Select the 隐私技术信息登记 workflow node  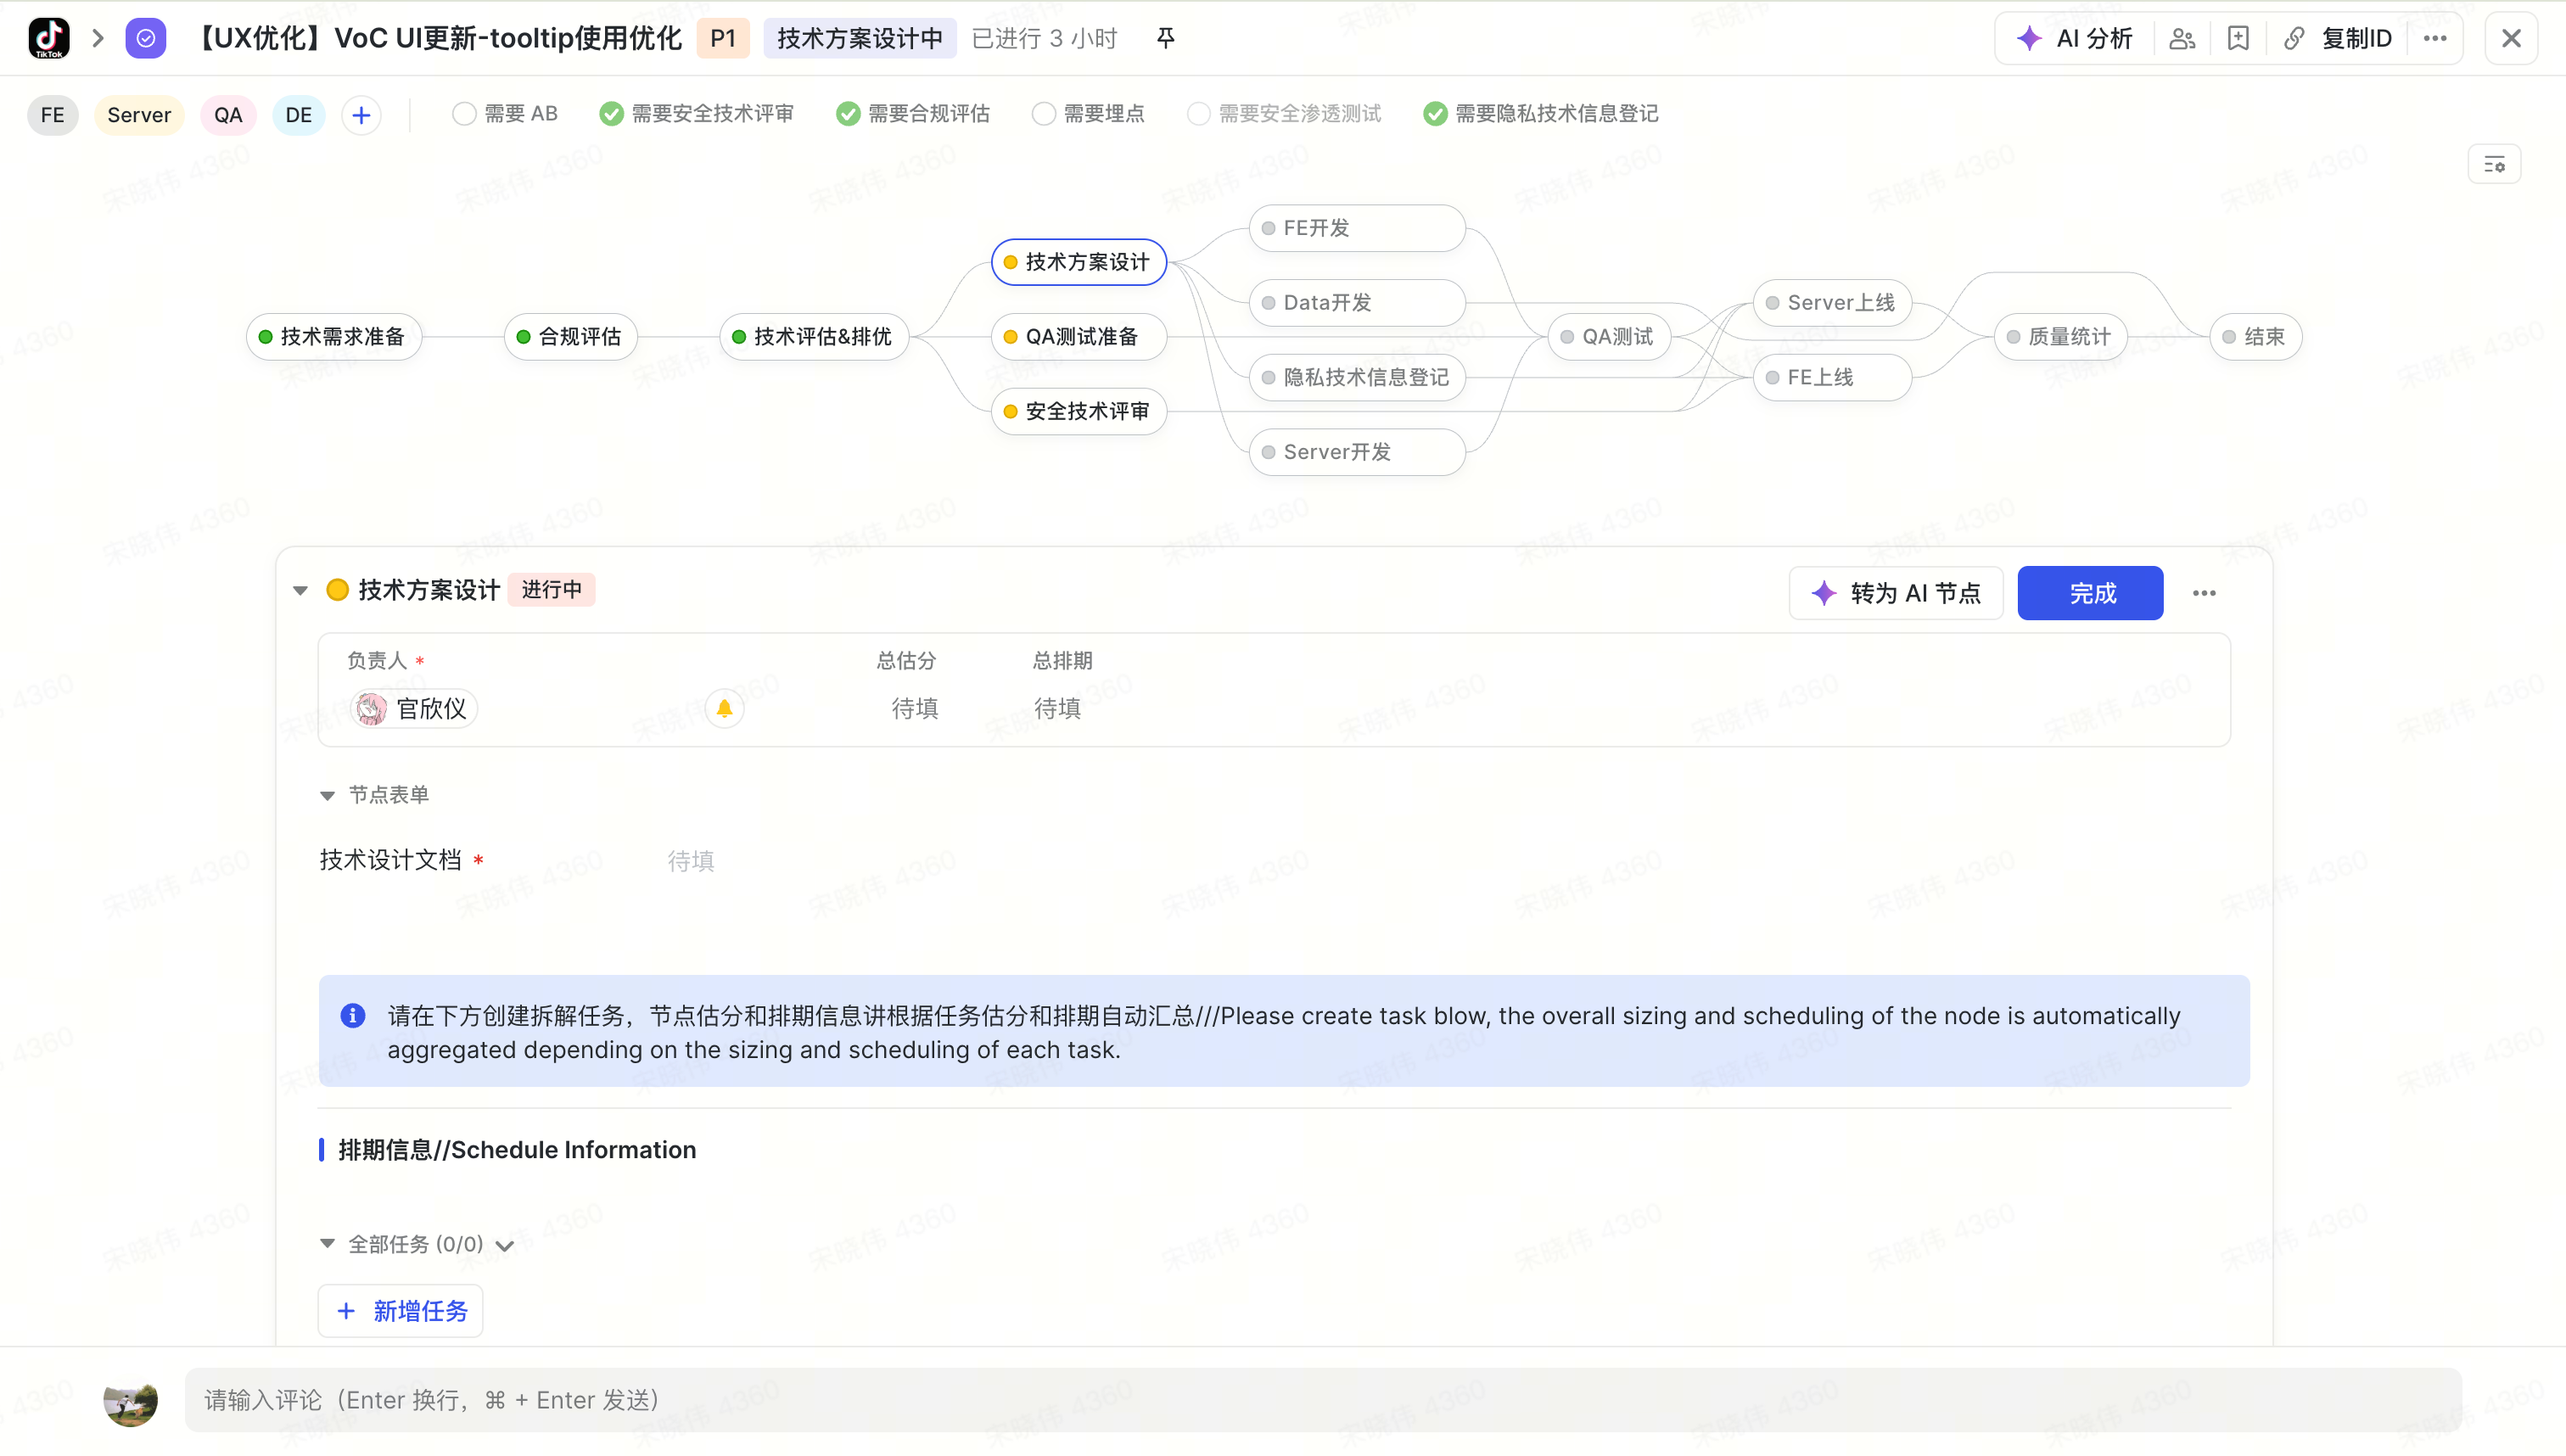1357,377
